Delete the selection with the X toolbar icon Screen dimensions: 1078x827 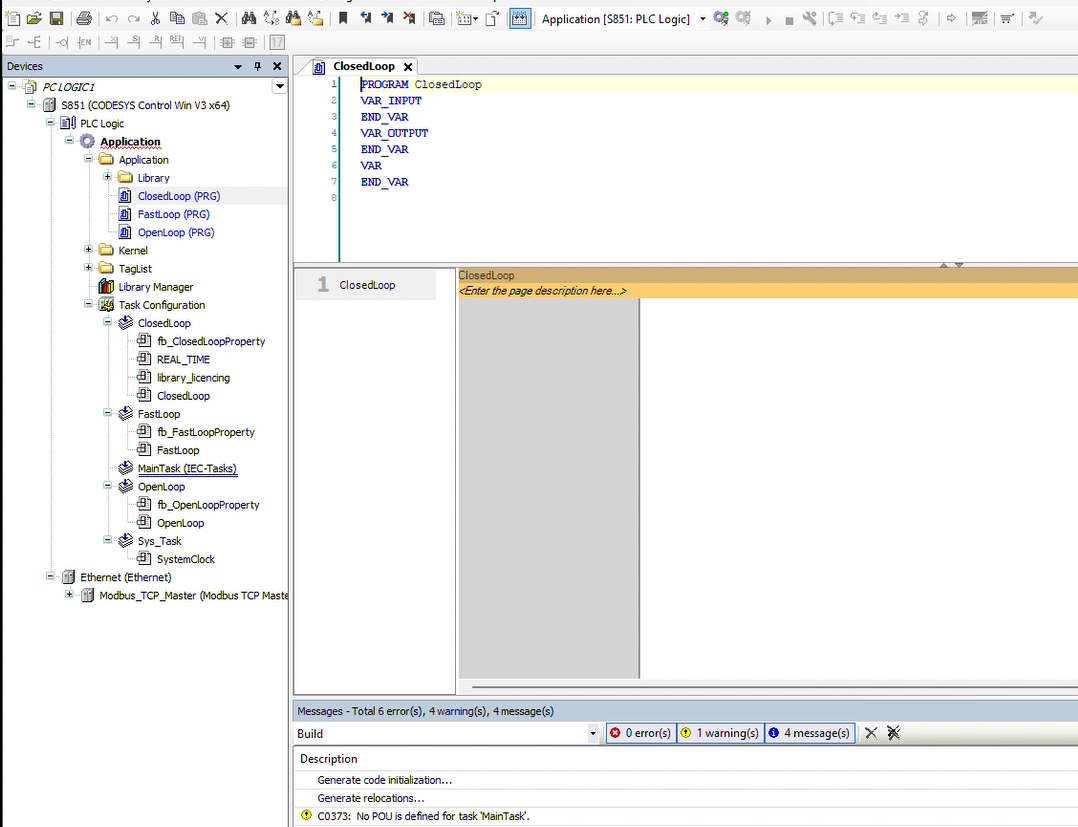pos(221,19)
